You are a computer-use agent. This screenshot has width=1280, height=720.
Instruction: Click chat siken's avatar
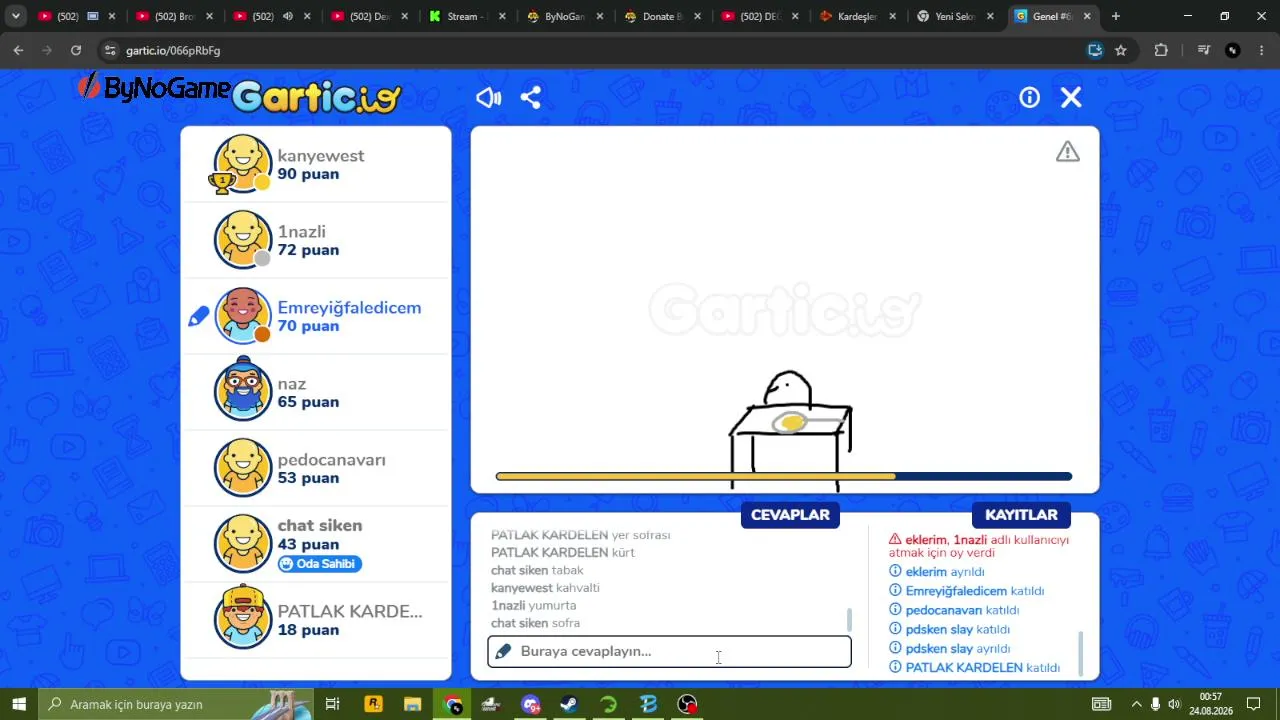(243, 544)
